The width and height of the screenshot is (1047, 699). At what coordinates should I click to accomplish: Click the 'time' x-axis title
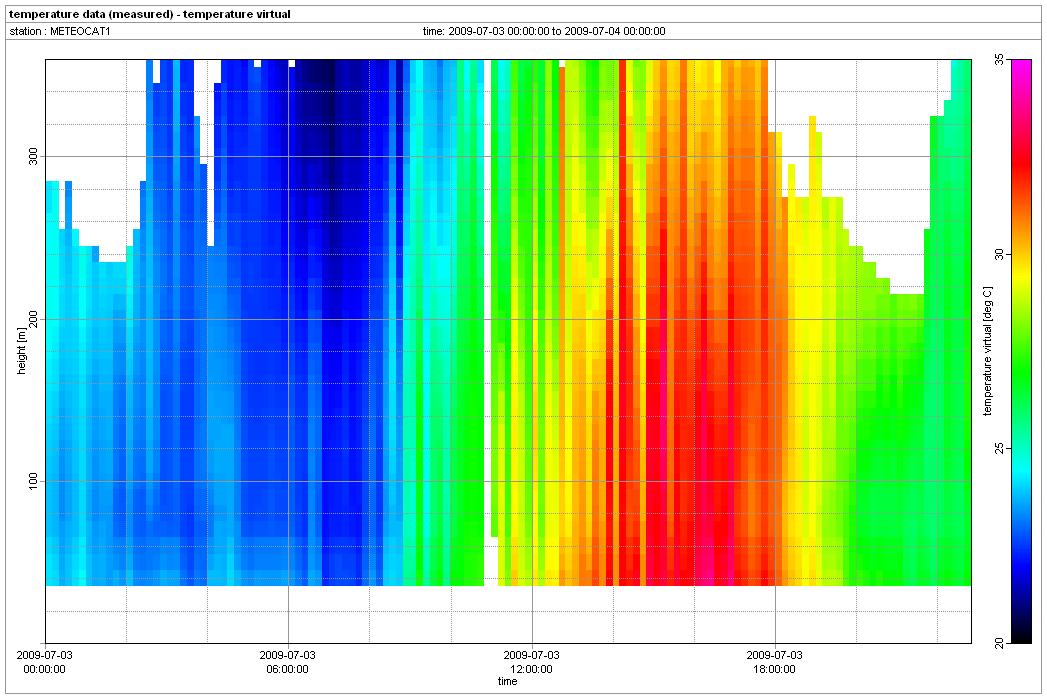coord(508,682)
